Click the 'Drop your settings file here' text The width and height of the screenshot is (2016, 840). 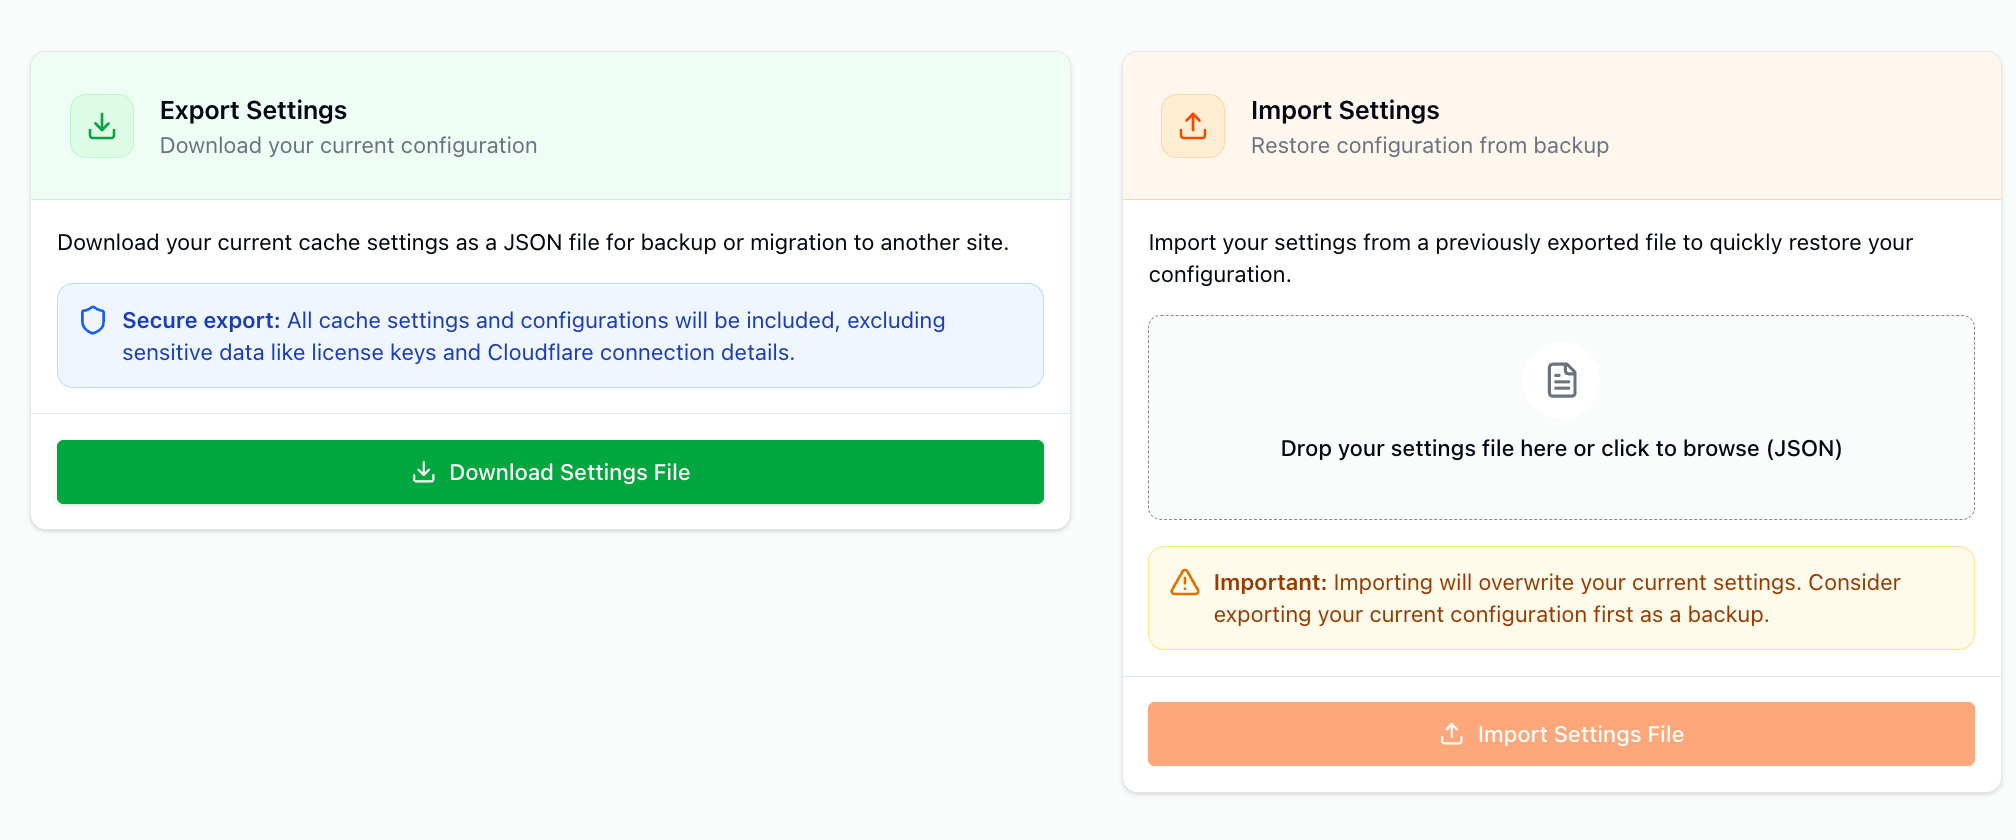tap(1560, 448)
